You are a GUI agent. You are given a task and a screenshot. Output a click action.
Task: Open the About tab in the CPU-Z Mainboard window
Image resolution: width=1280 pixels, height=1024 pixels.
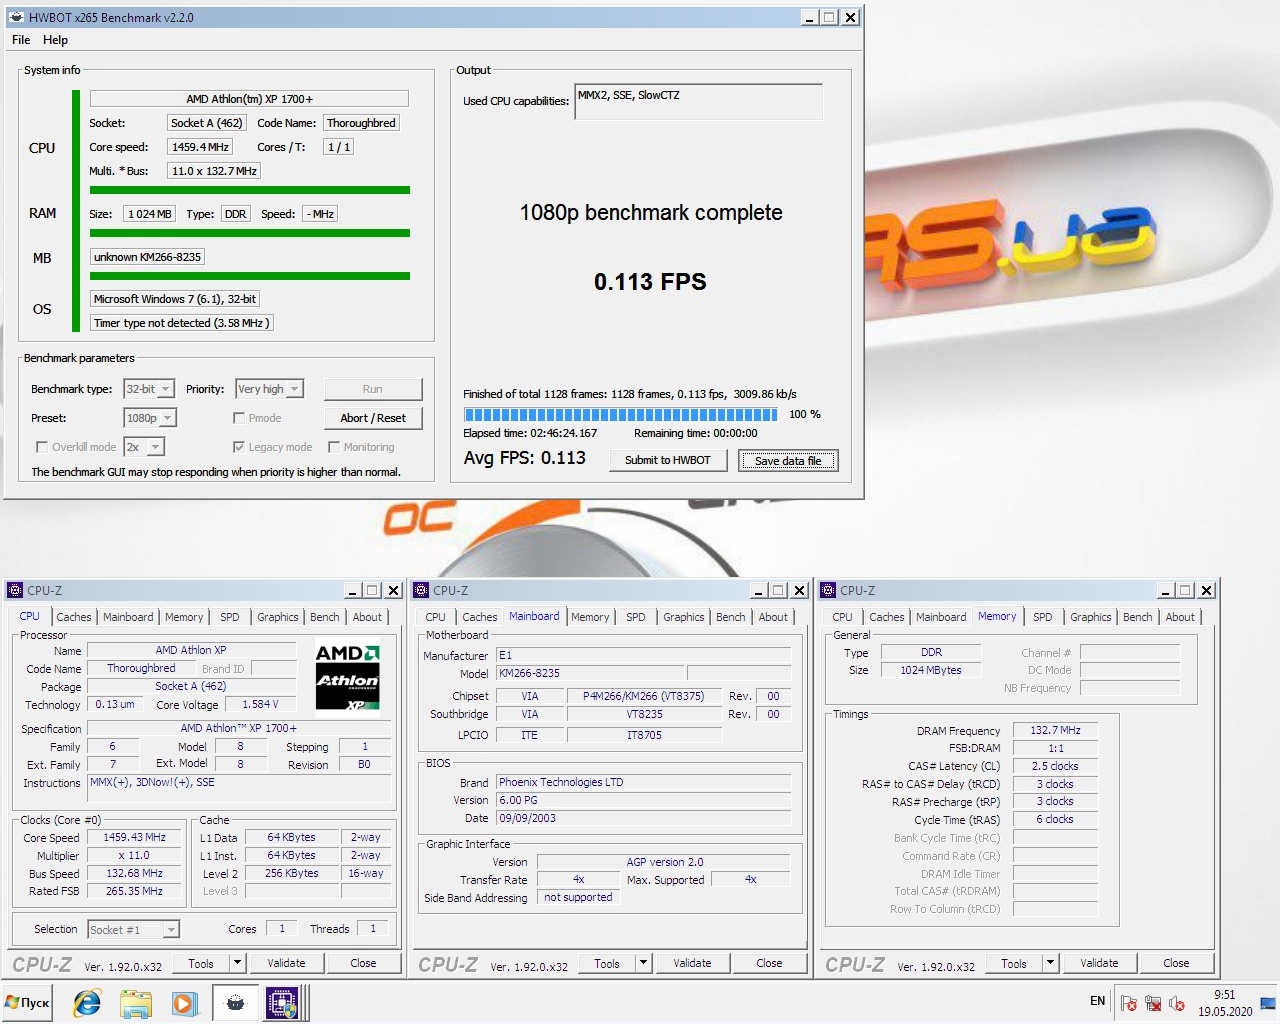[773, 617]
